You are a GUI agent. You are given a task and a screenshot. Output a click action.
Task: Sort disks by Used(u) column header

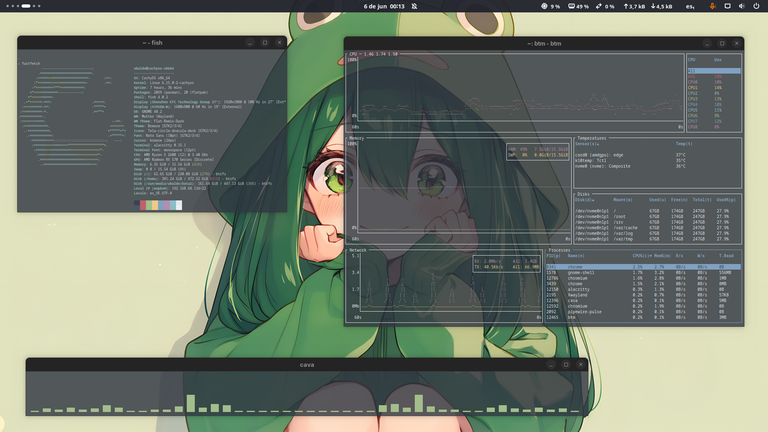coord(657,200)
